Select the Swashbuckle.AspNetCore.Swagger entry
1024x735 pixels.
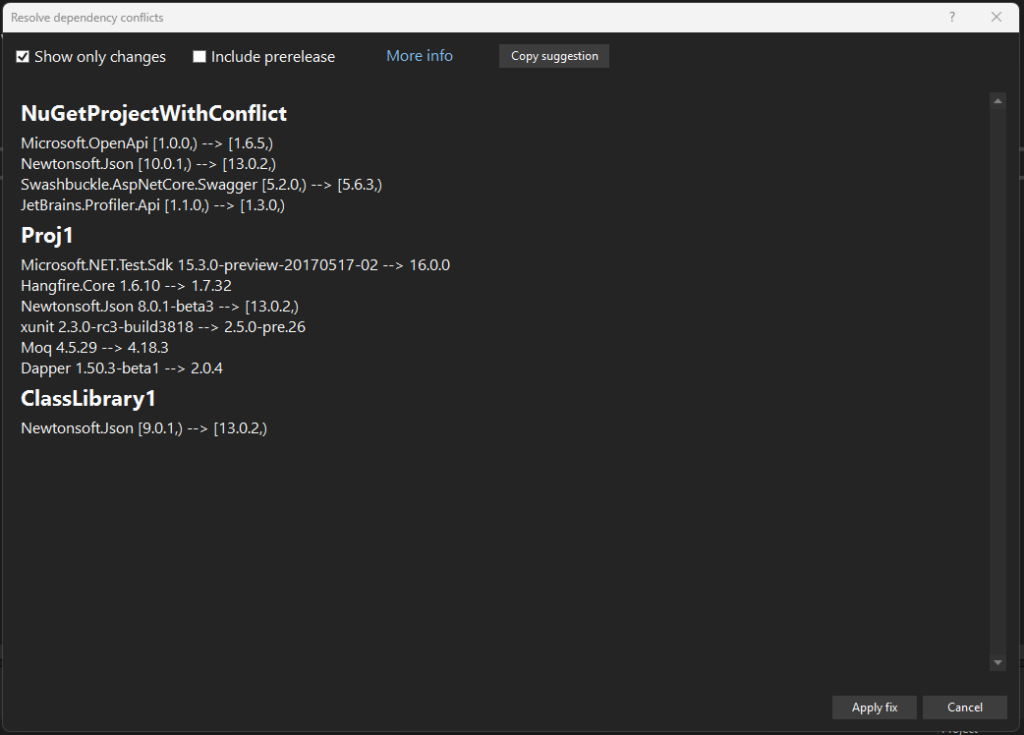click(x=201, y=184)
